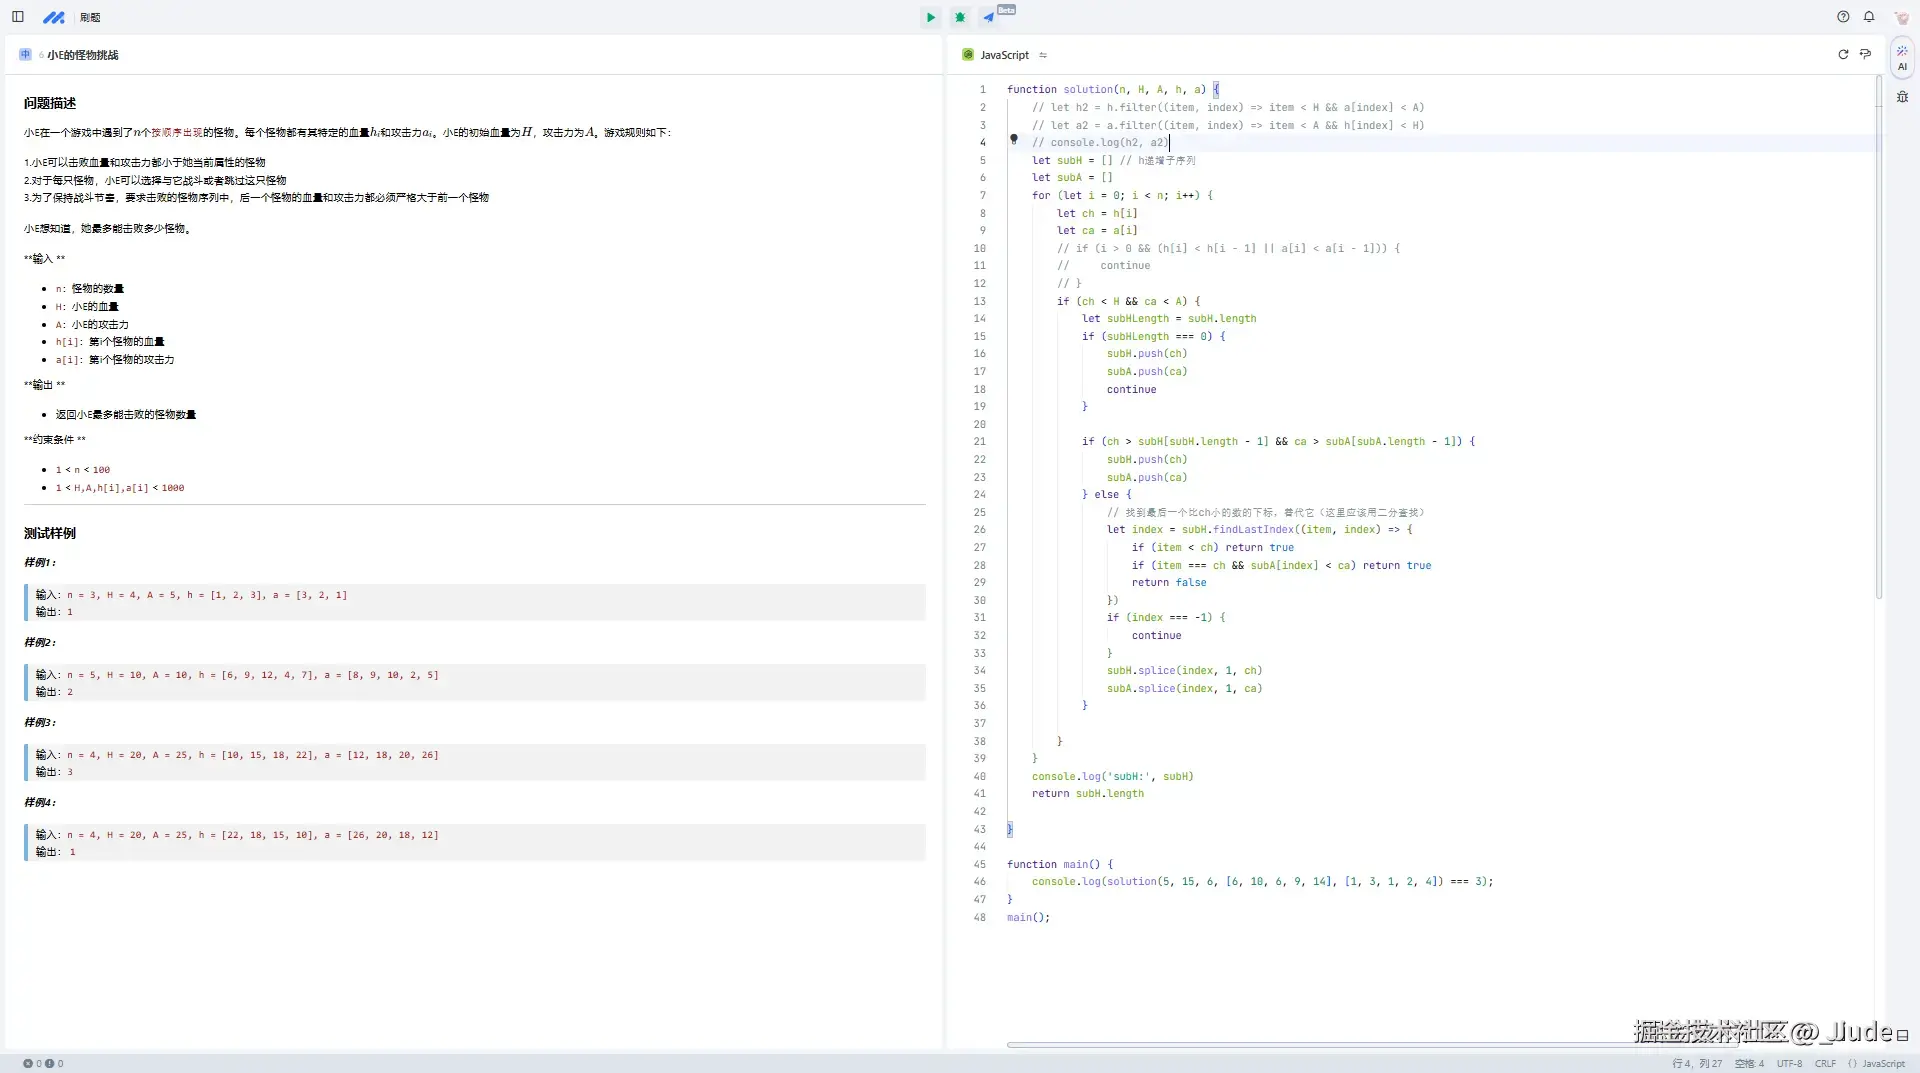Click the 'main();' call on line 48
Image resolution: width=1920 pixels, height=1073 pixels.
click(x=1029, y=917)
